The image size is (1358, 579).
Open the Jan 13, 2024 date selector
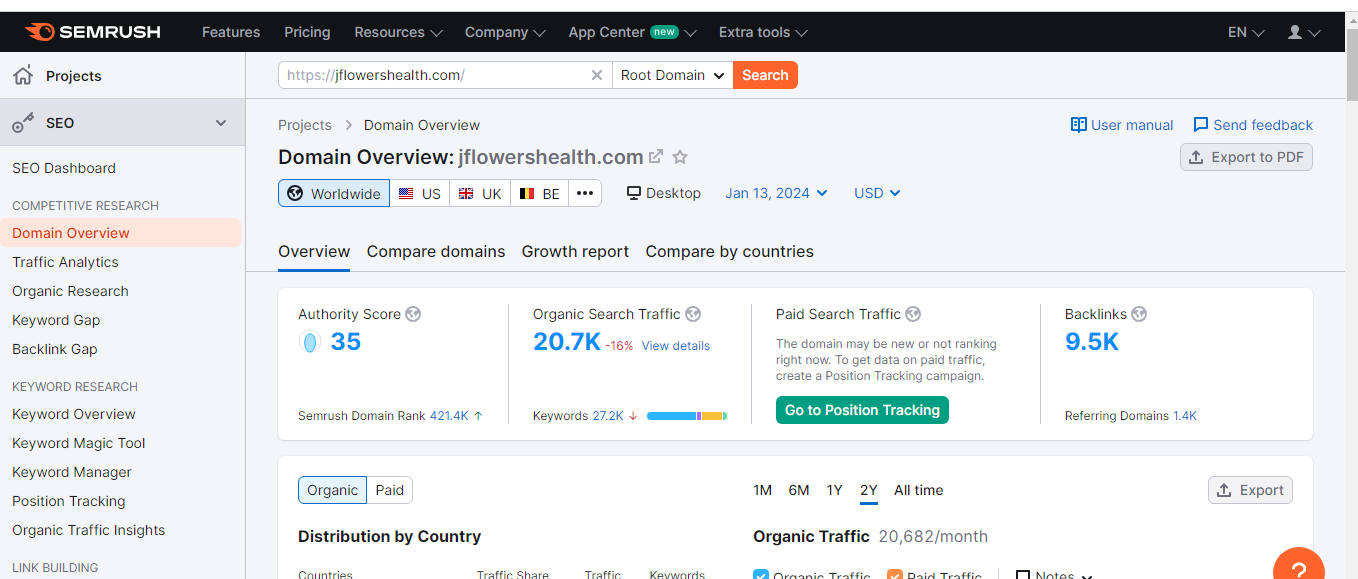coord(776,192)
